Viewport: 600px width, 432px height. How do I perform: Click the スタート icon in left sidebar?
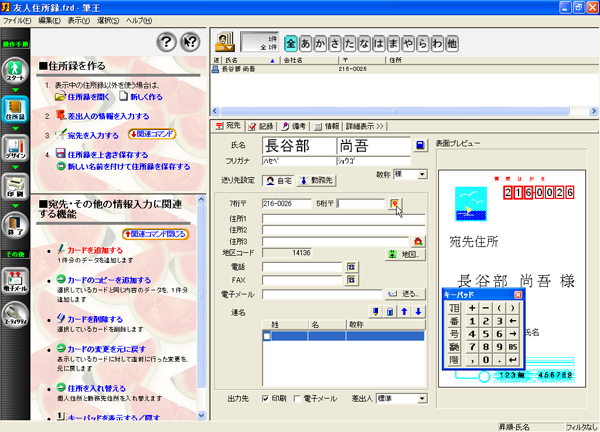(15, 72)
